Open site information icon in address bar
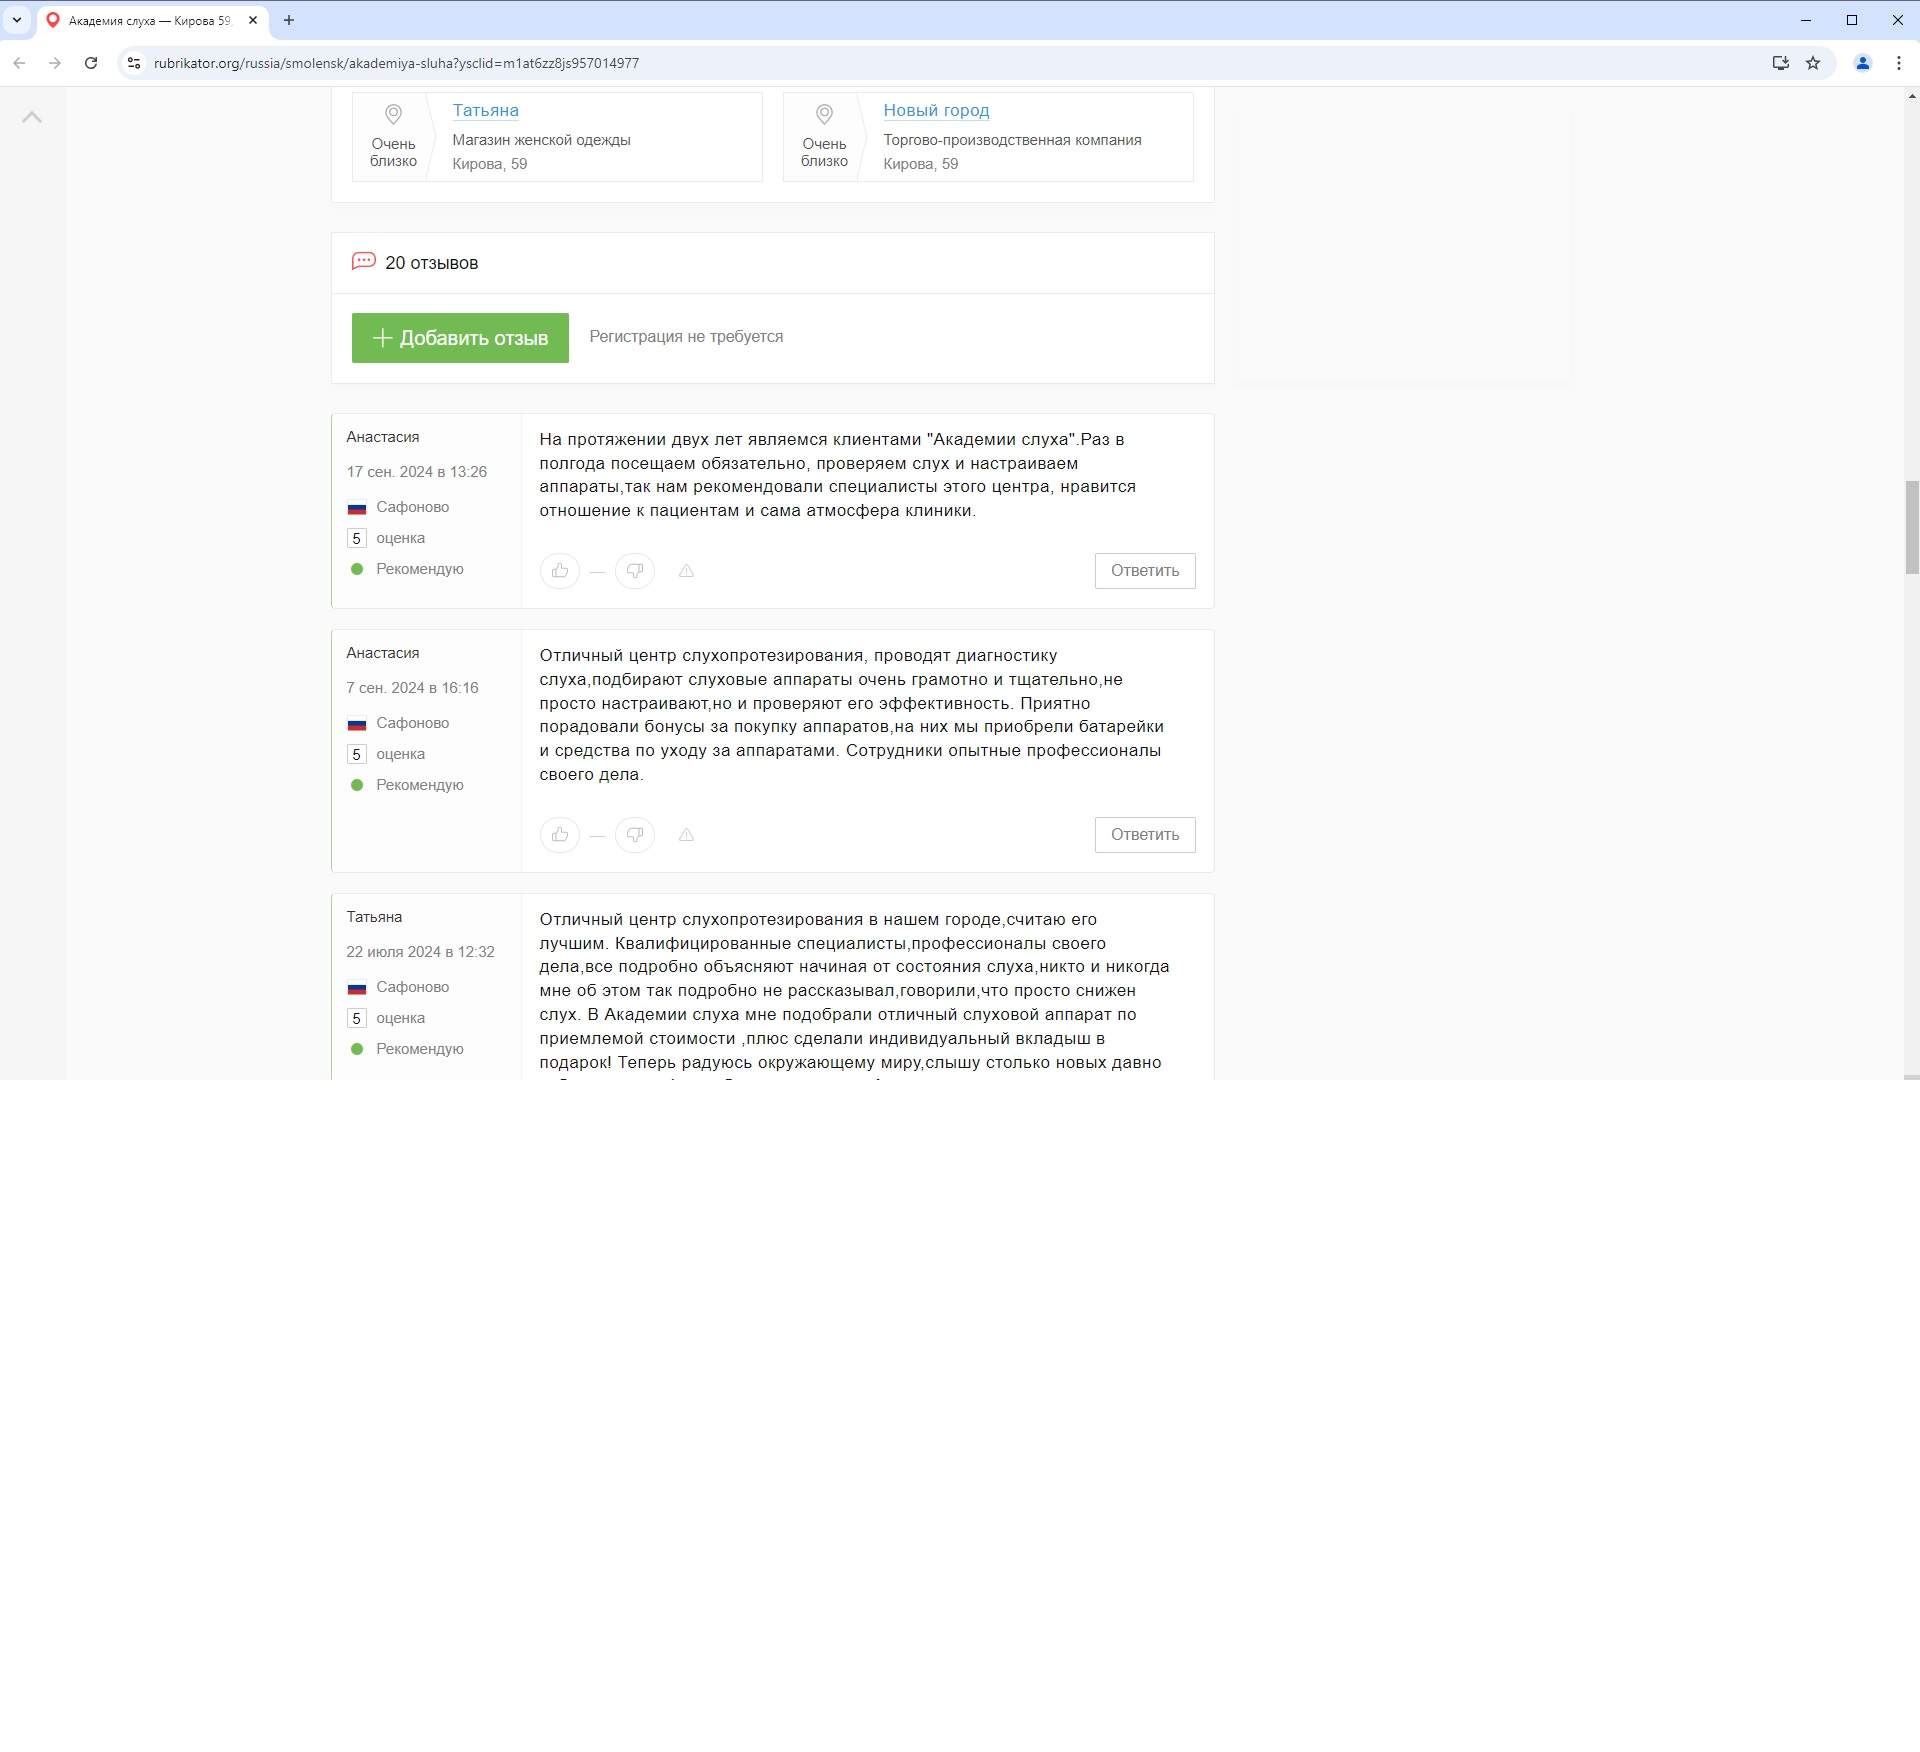The width and height of the screenshot is (1920, 1752). [x=134, y=63]
